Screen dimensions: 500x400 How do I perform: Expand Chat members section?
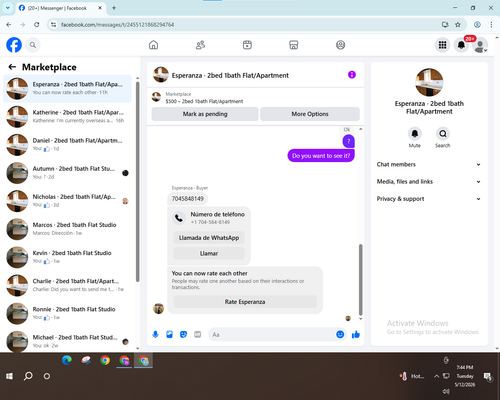429,164
